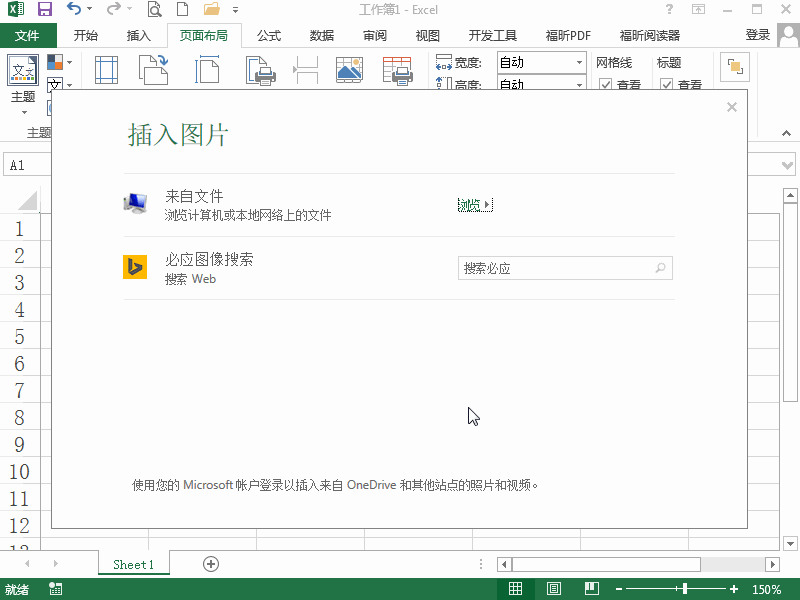Switch to the 开发工具 Developer tab
The height and width of the screenshot is (600, 800).
coord(492,35)
